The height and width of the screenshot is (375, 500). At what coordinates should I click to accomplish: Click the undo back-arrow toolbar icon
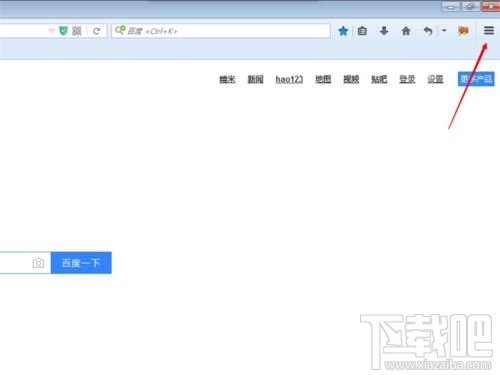tap(428, 31)
